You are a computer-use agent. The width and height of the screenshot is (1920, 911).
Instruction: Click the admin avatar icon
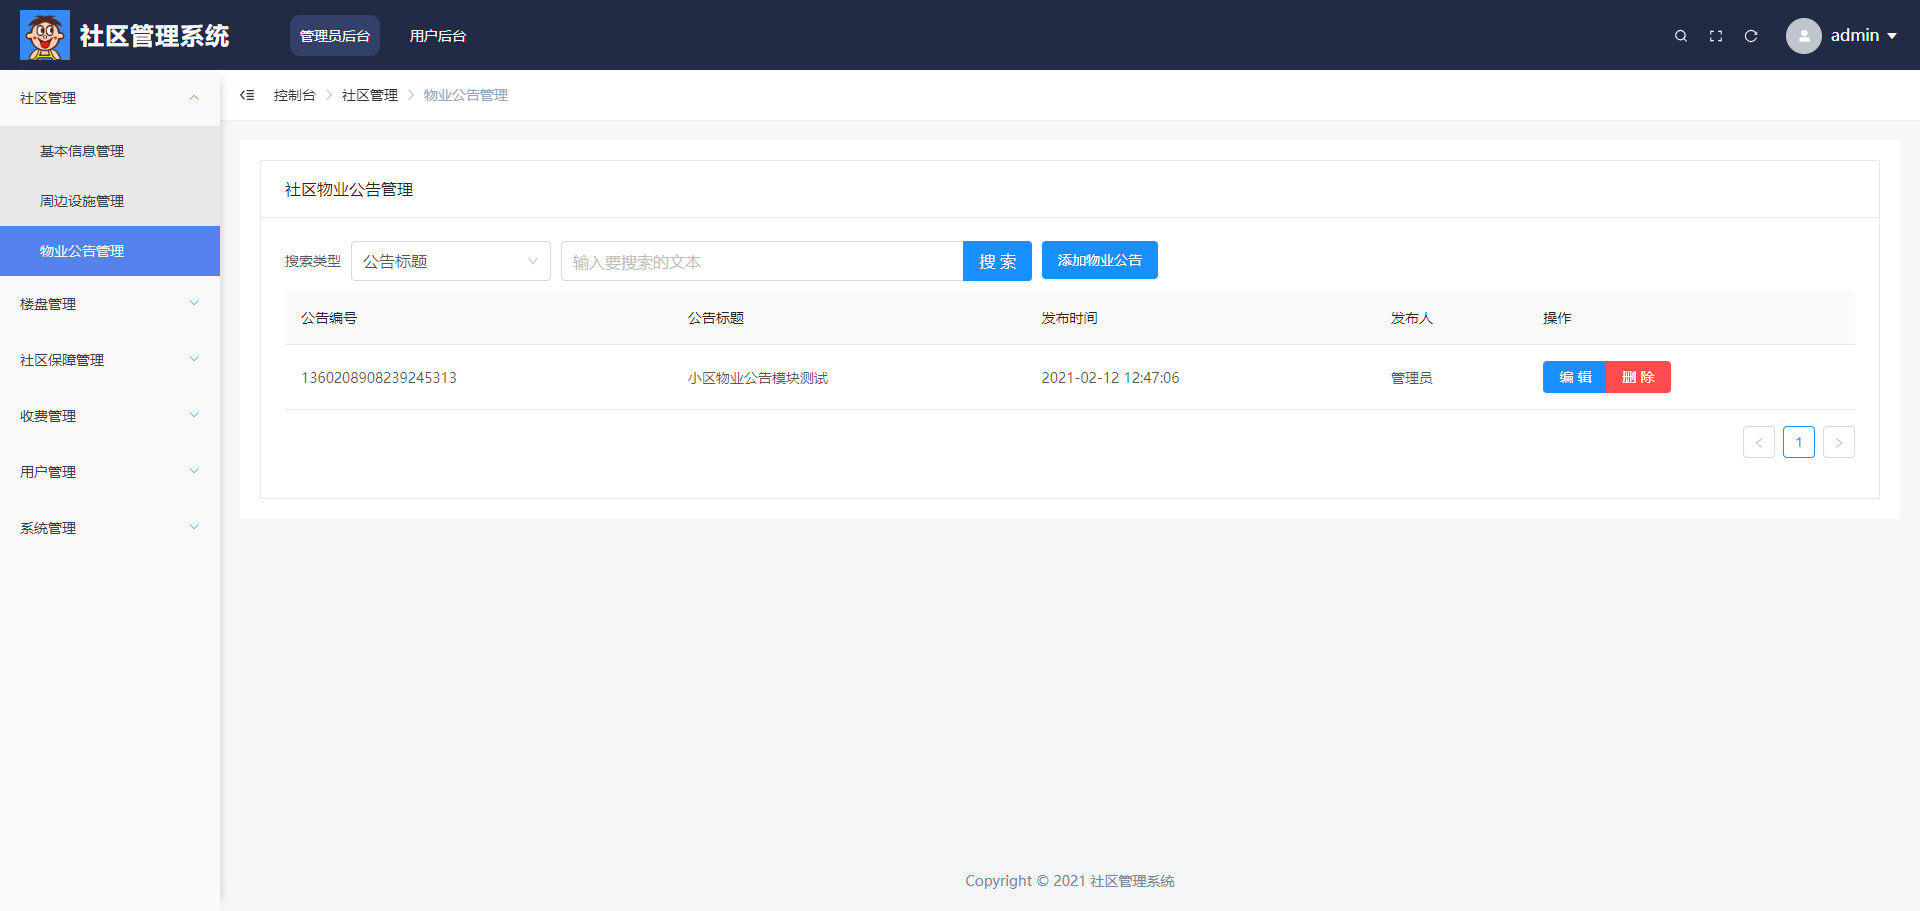pyautogui.click(x=1803, y=36)
